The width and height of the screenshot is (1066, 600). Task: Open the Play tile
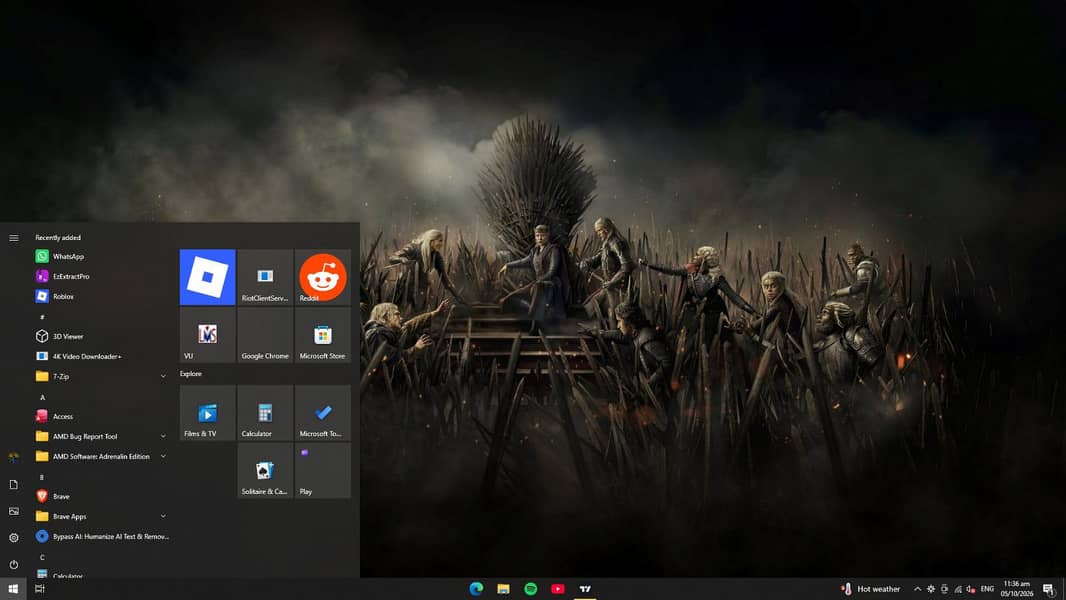[323, 471]
